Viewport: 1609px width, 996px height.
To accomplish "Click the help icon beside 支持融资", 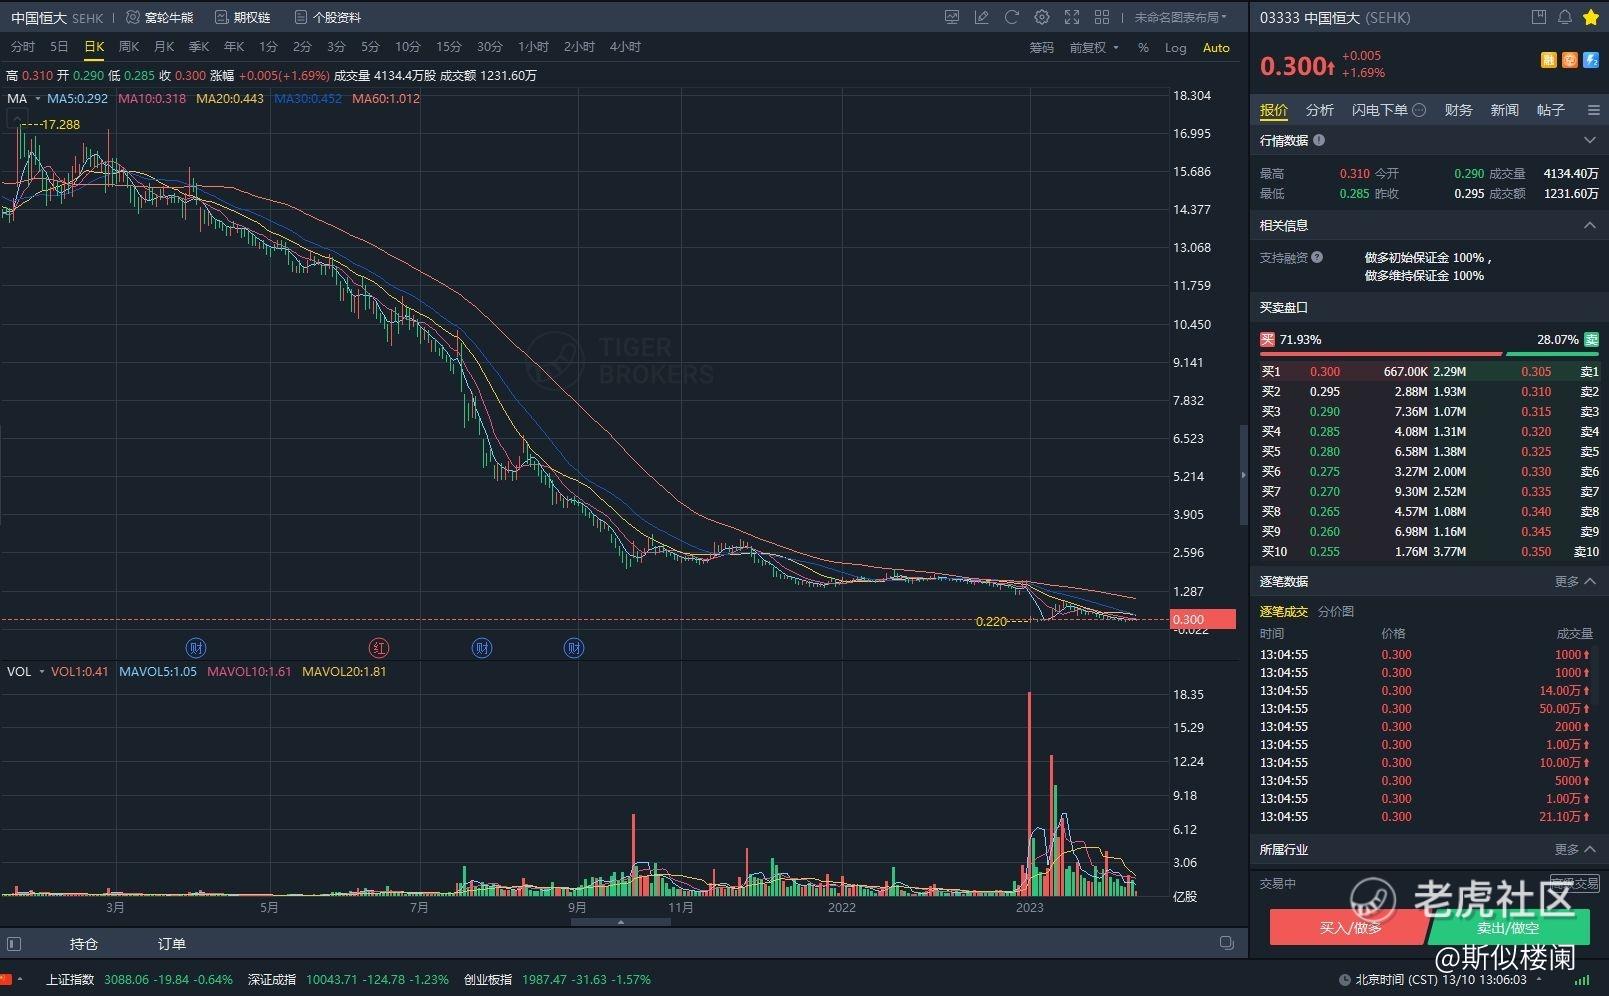I will point(1317,257).
